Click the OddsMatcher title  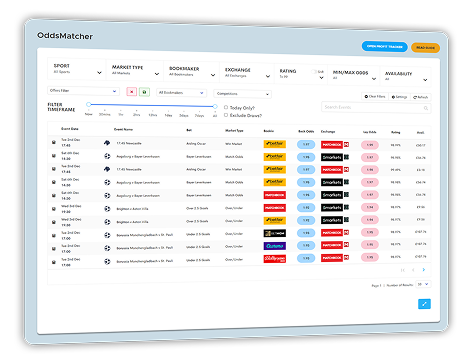(65, 36)
